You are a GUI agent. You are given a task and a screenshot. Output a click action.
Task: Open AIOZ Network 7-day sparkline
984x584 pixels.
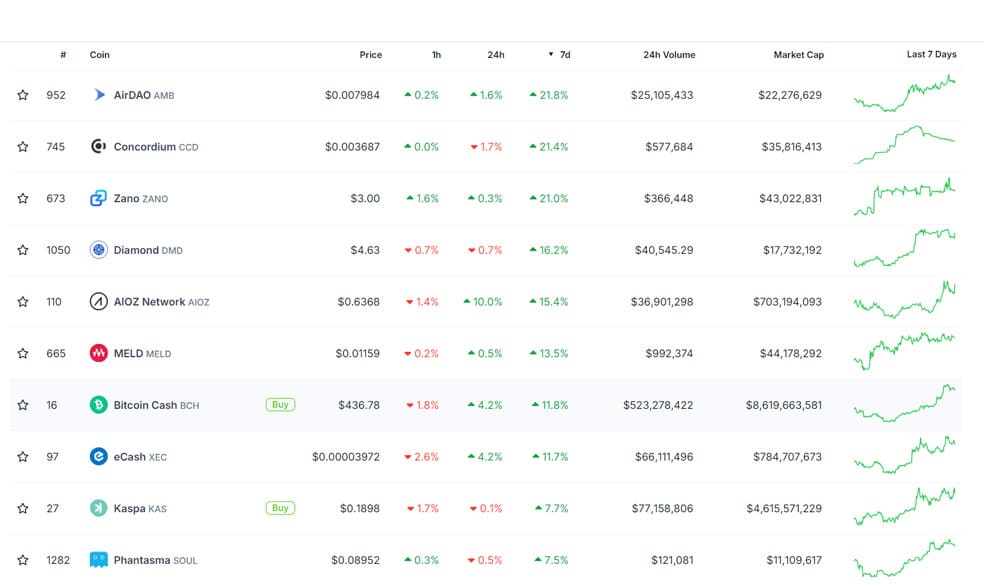click(x=904, y=300)
